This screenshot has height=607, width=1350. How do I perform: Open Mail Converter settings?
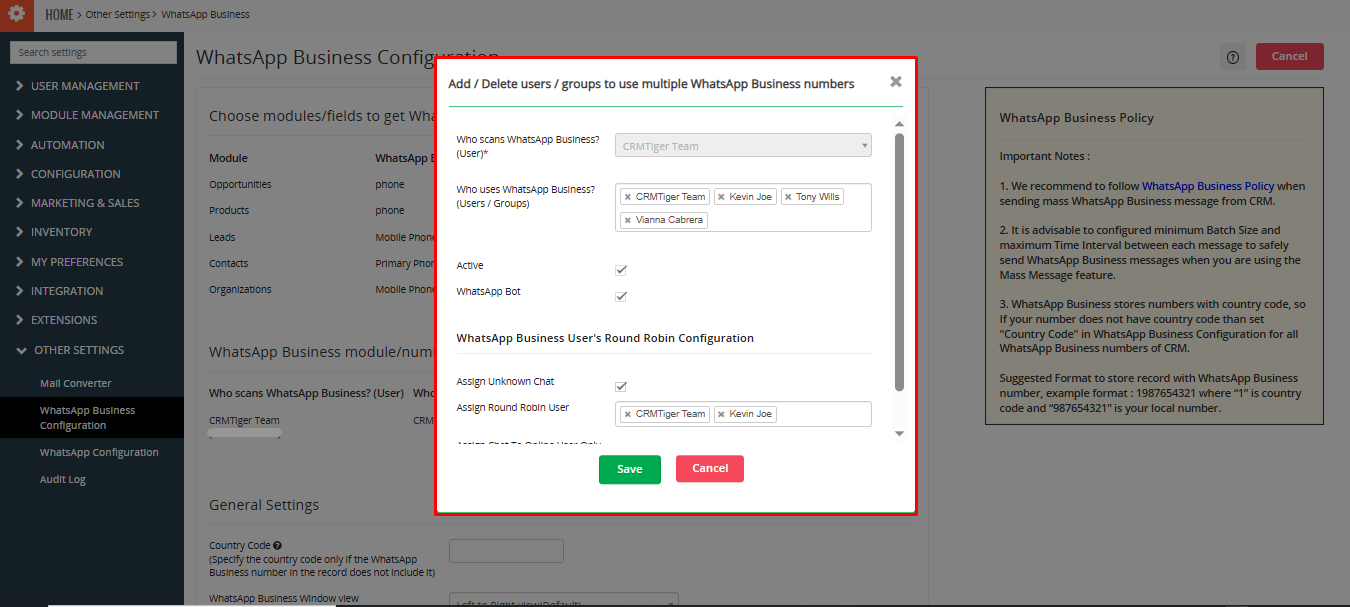76,383
